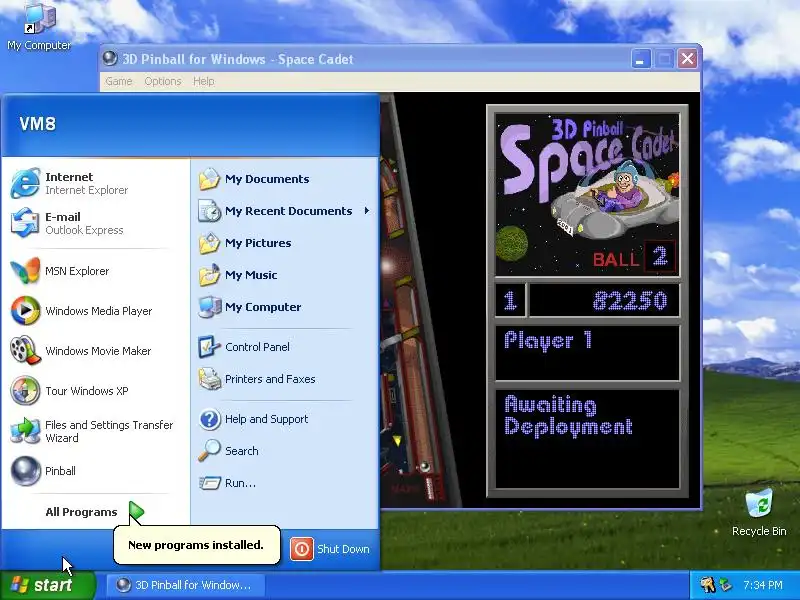The image size is (800, 600).
Task: Open Internet Explorer from the Start menu
Action: point(94,183)
